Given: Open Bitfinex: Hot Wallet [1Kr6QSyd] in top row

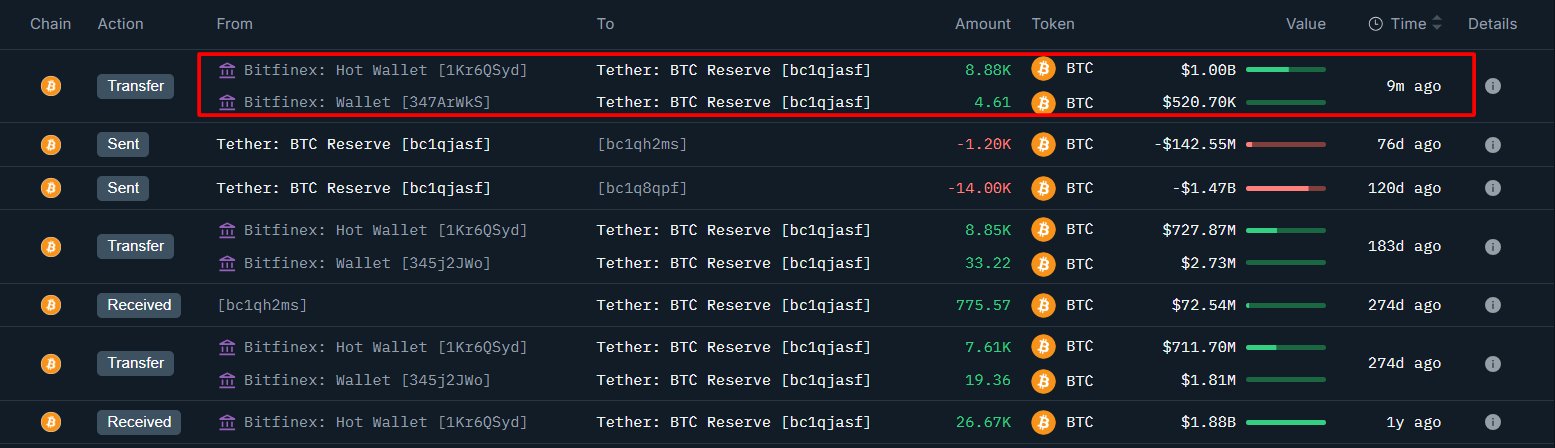Looking at the screenshot, I should [x=385, y=70].
